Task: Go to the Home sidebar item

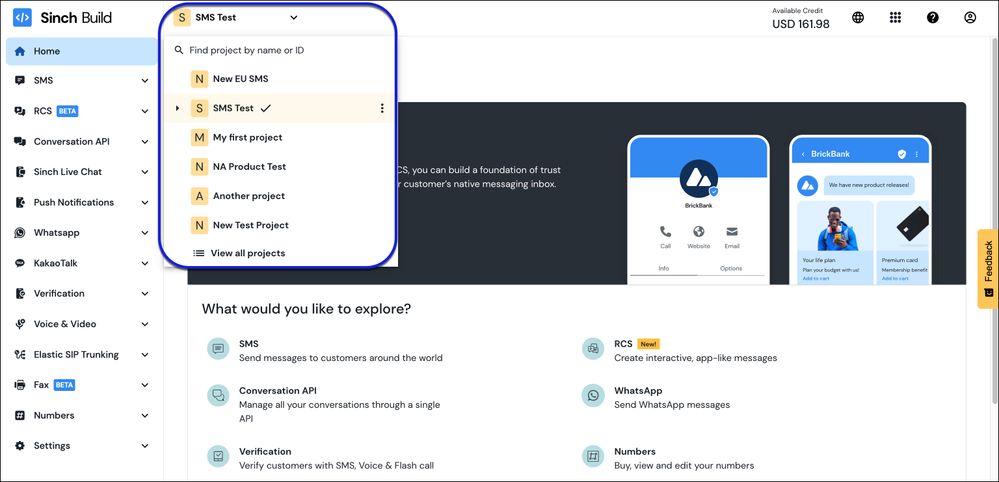Action: click(82, 51)
